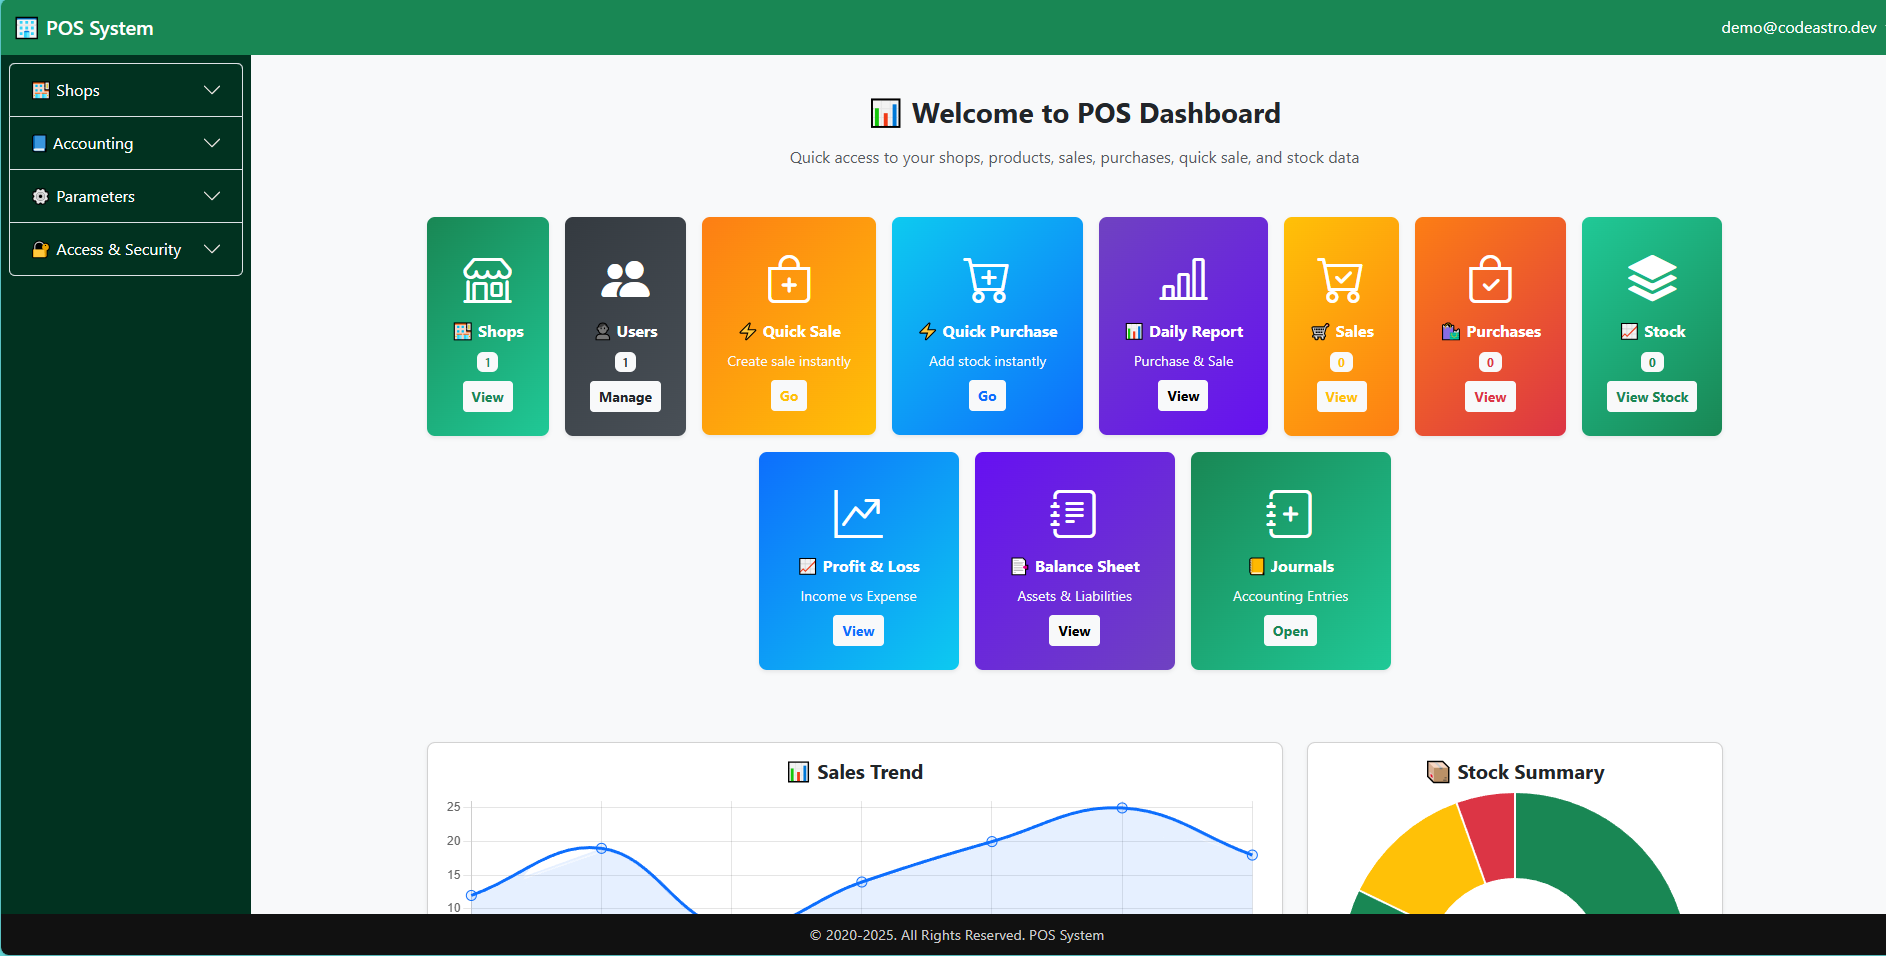Click the journal plus icon on Journals card
1886x956 pixels.
1289,514
